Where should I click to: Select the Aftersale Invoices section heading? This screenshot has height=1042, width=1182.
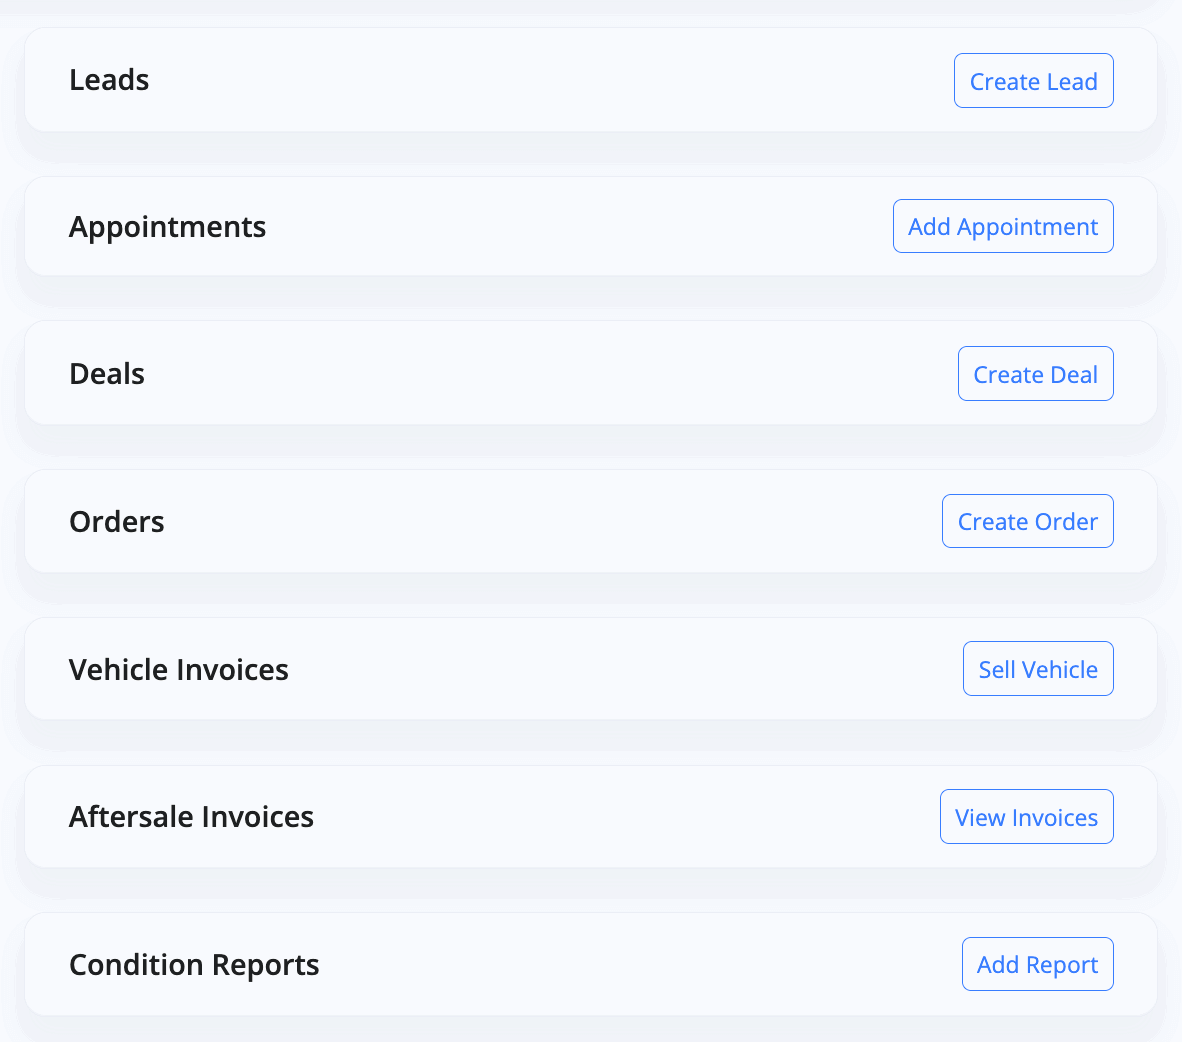point(191,817)
